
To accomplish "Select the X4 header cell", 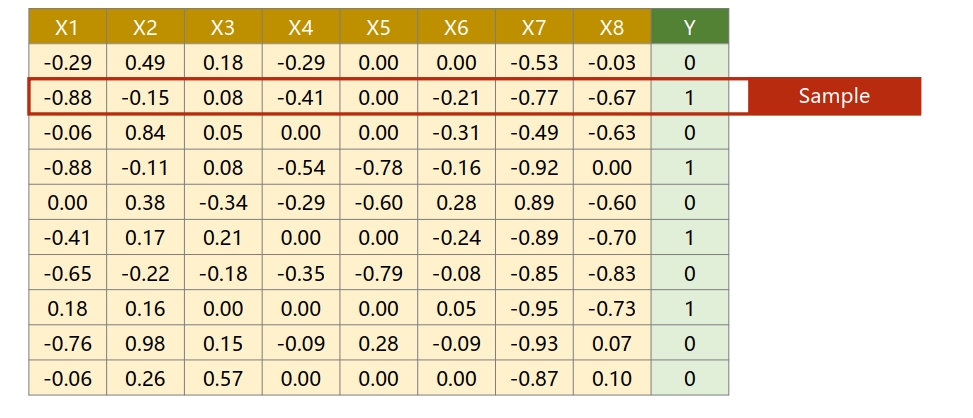I will (300, 28).
